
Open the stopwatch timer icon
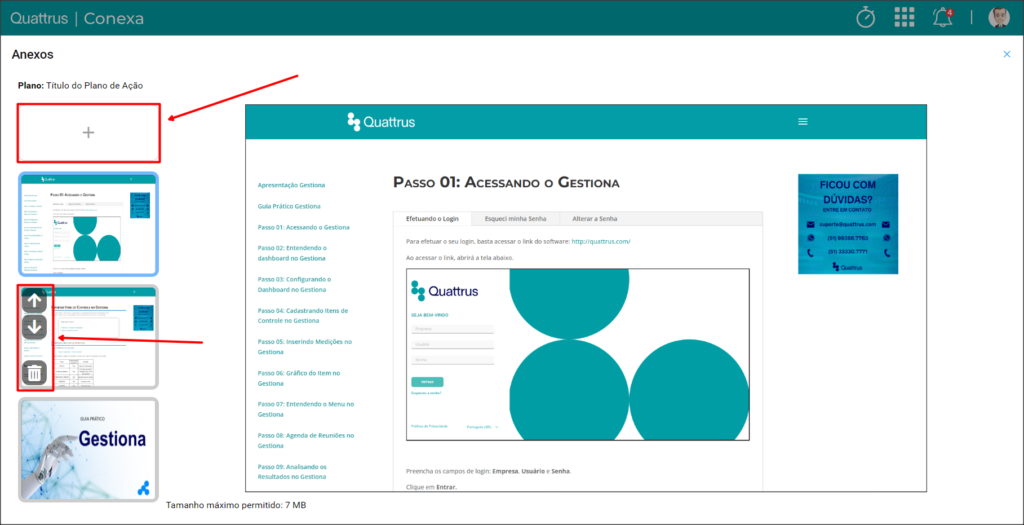865,18
